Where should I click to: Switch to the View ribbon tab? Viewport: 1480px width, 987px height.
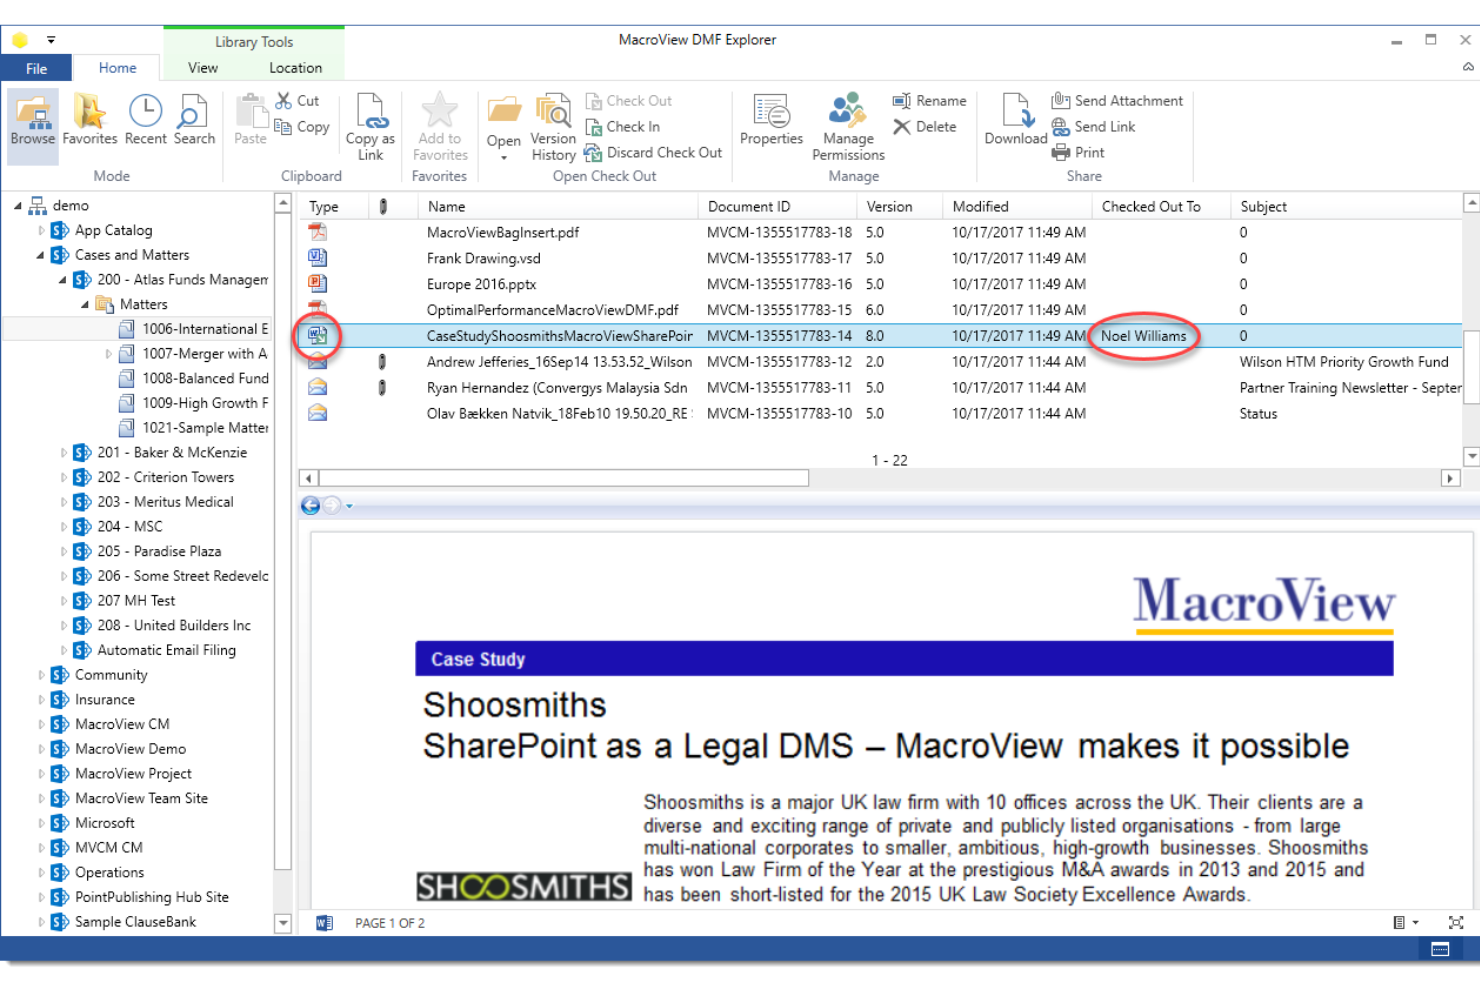pos(203,67)
